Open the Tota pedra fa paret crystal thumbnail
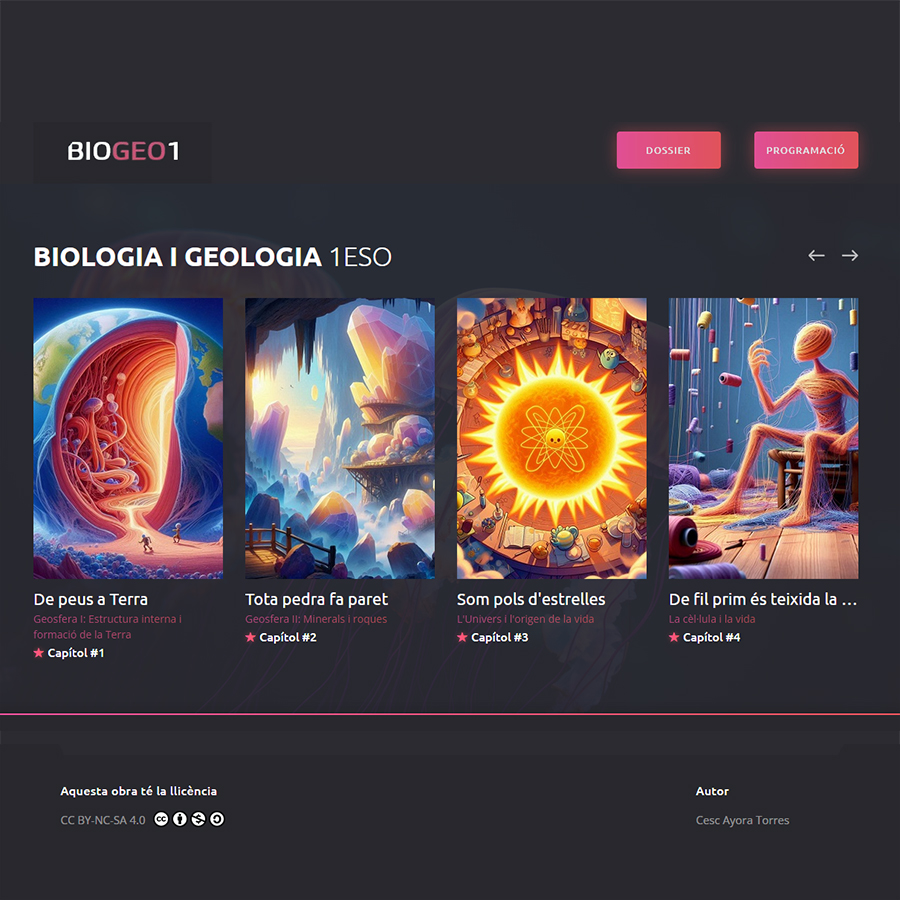Viewport: 900px width, 900px height. point(340,438)
